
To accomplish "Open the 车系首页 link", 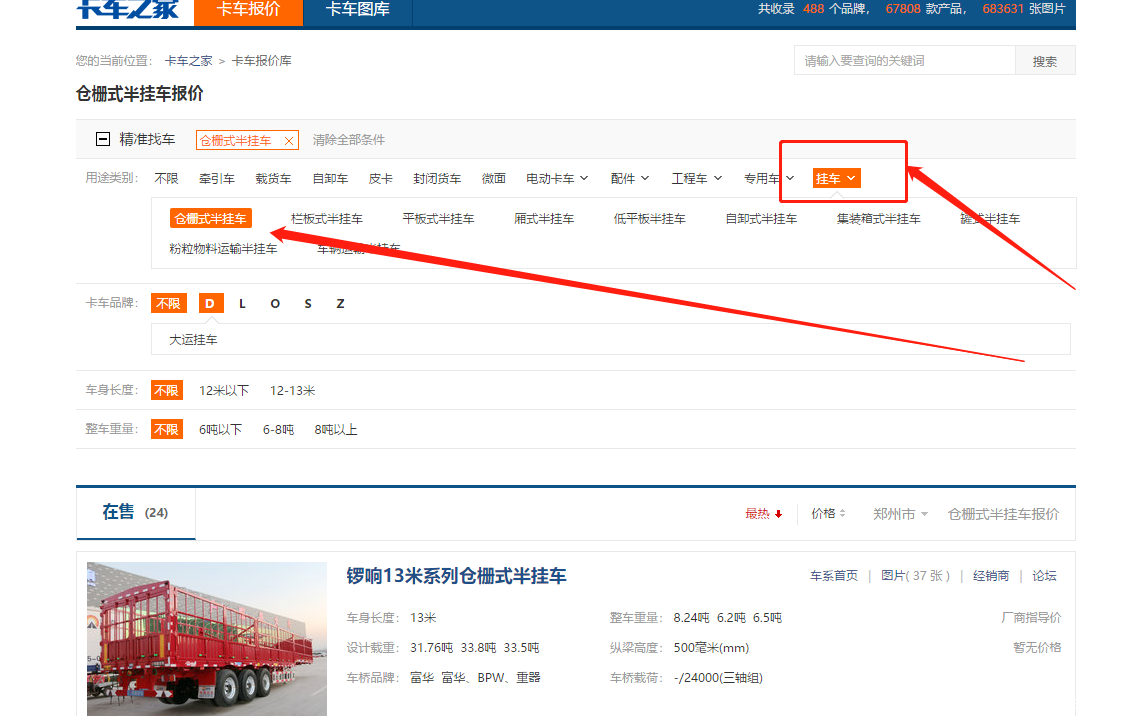I will [x=834, y=576].
